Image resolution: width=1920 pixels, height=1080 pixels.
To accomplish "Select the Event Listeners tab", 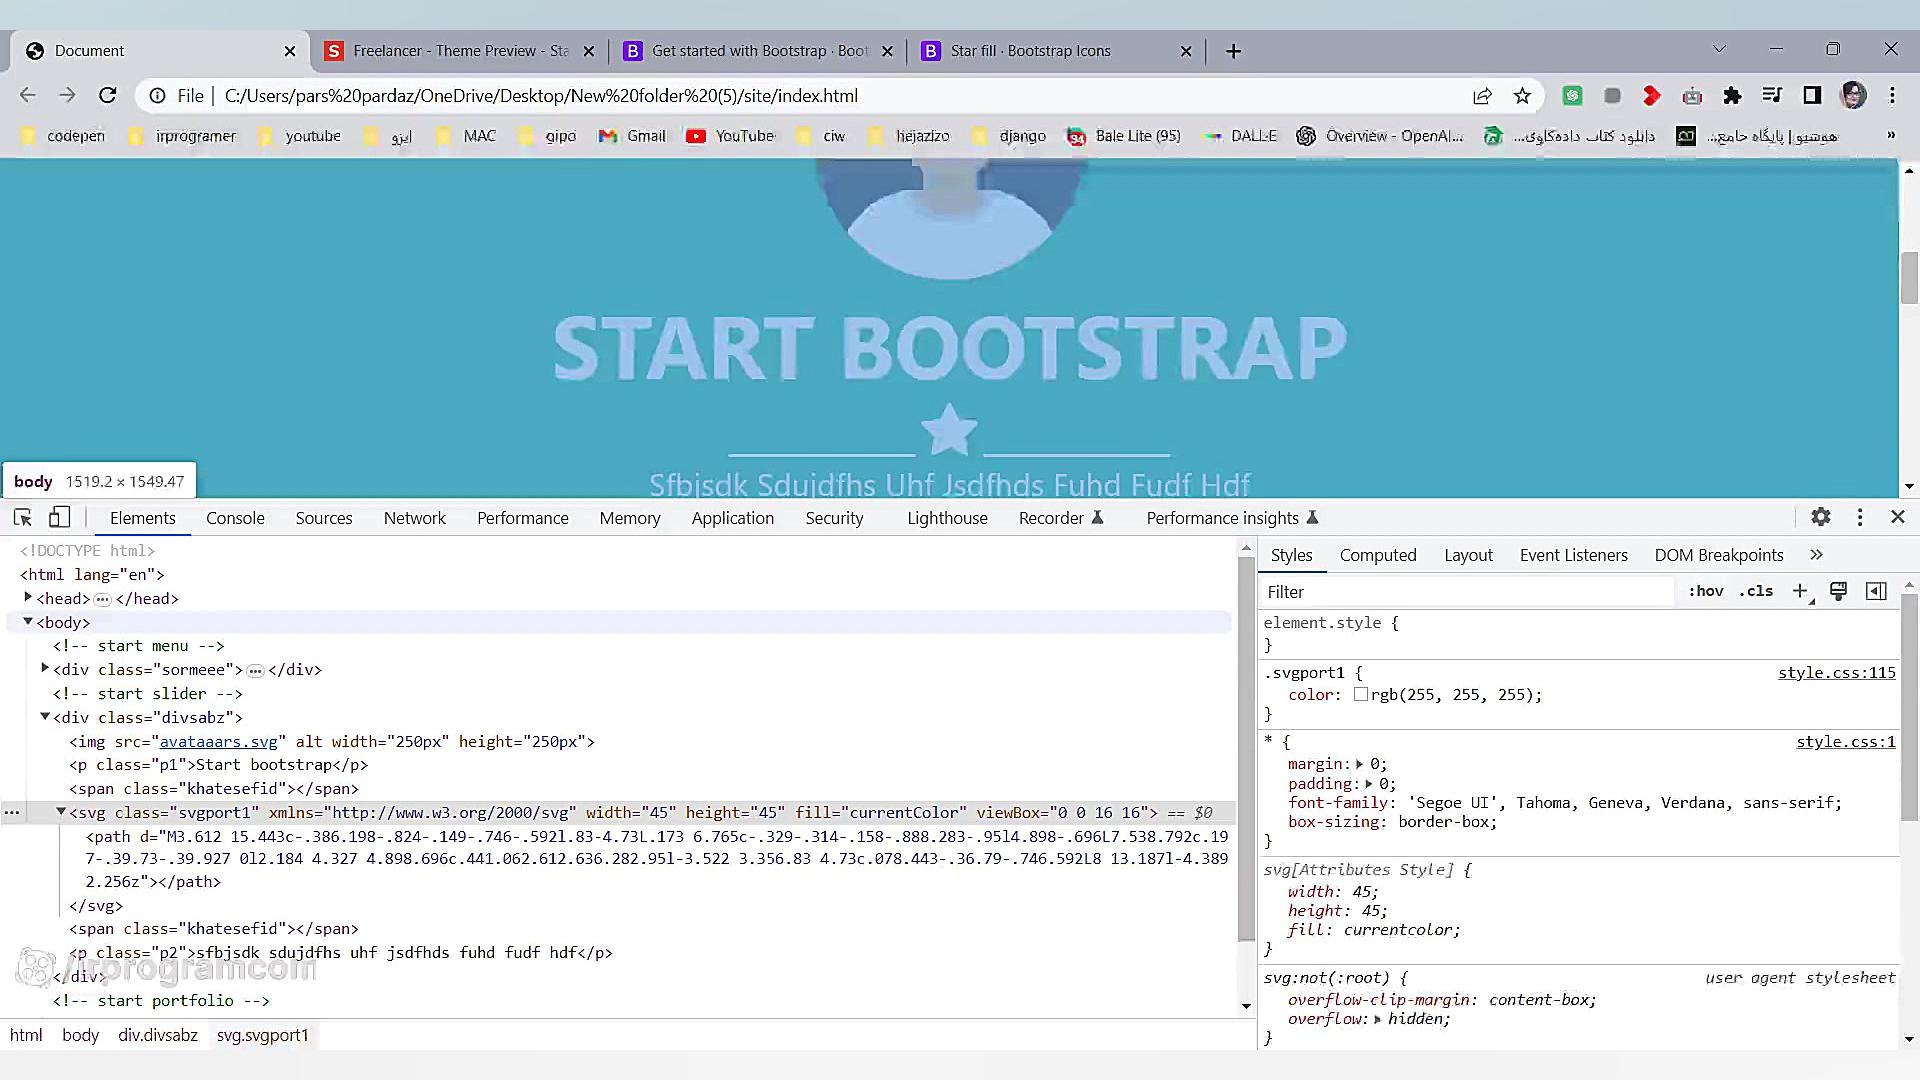I will pyautogui.click(x=1574, y=555).
